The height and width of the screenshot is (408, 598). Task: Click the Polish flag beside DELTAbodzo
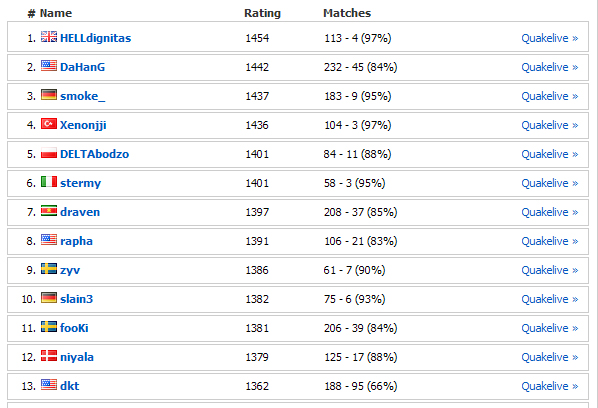tap(49, 153)
